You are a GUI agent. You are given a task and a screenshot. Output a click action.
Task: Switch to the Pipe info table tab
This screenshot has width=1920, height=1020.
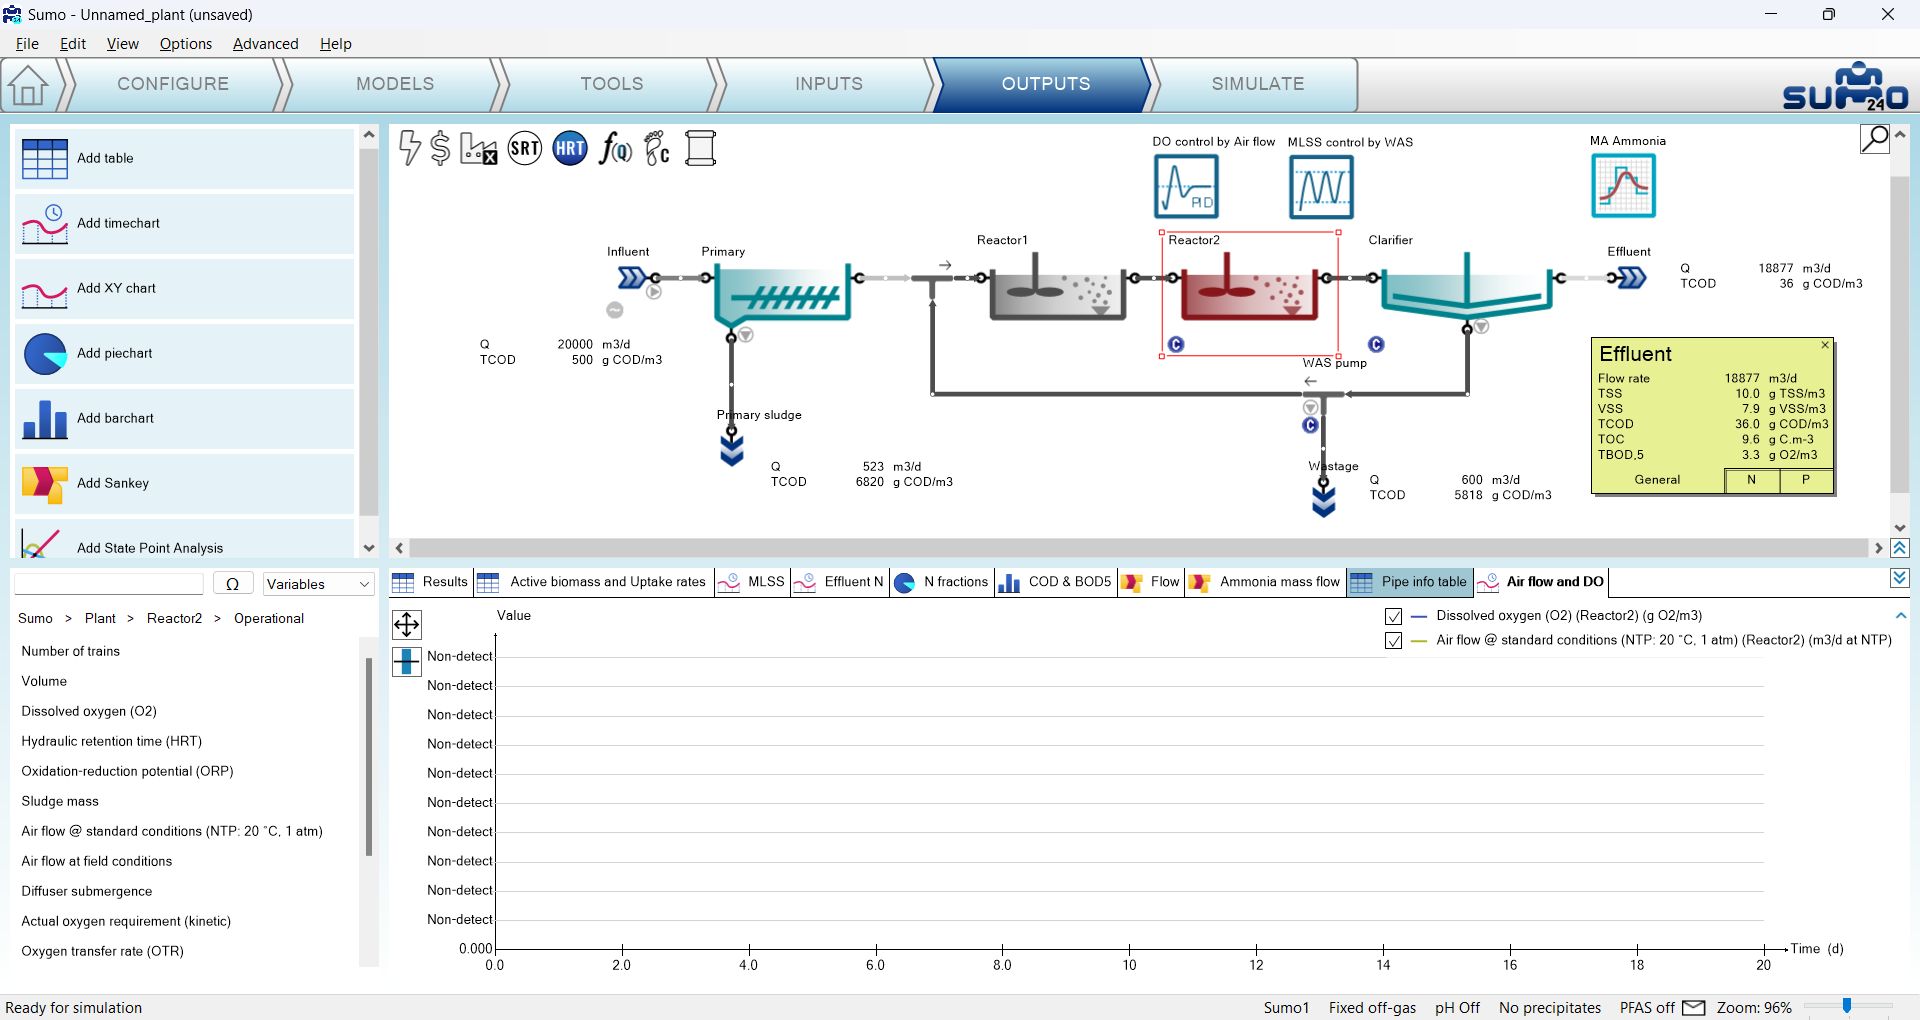click(1410, 582)
